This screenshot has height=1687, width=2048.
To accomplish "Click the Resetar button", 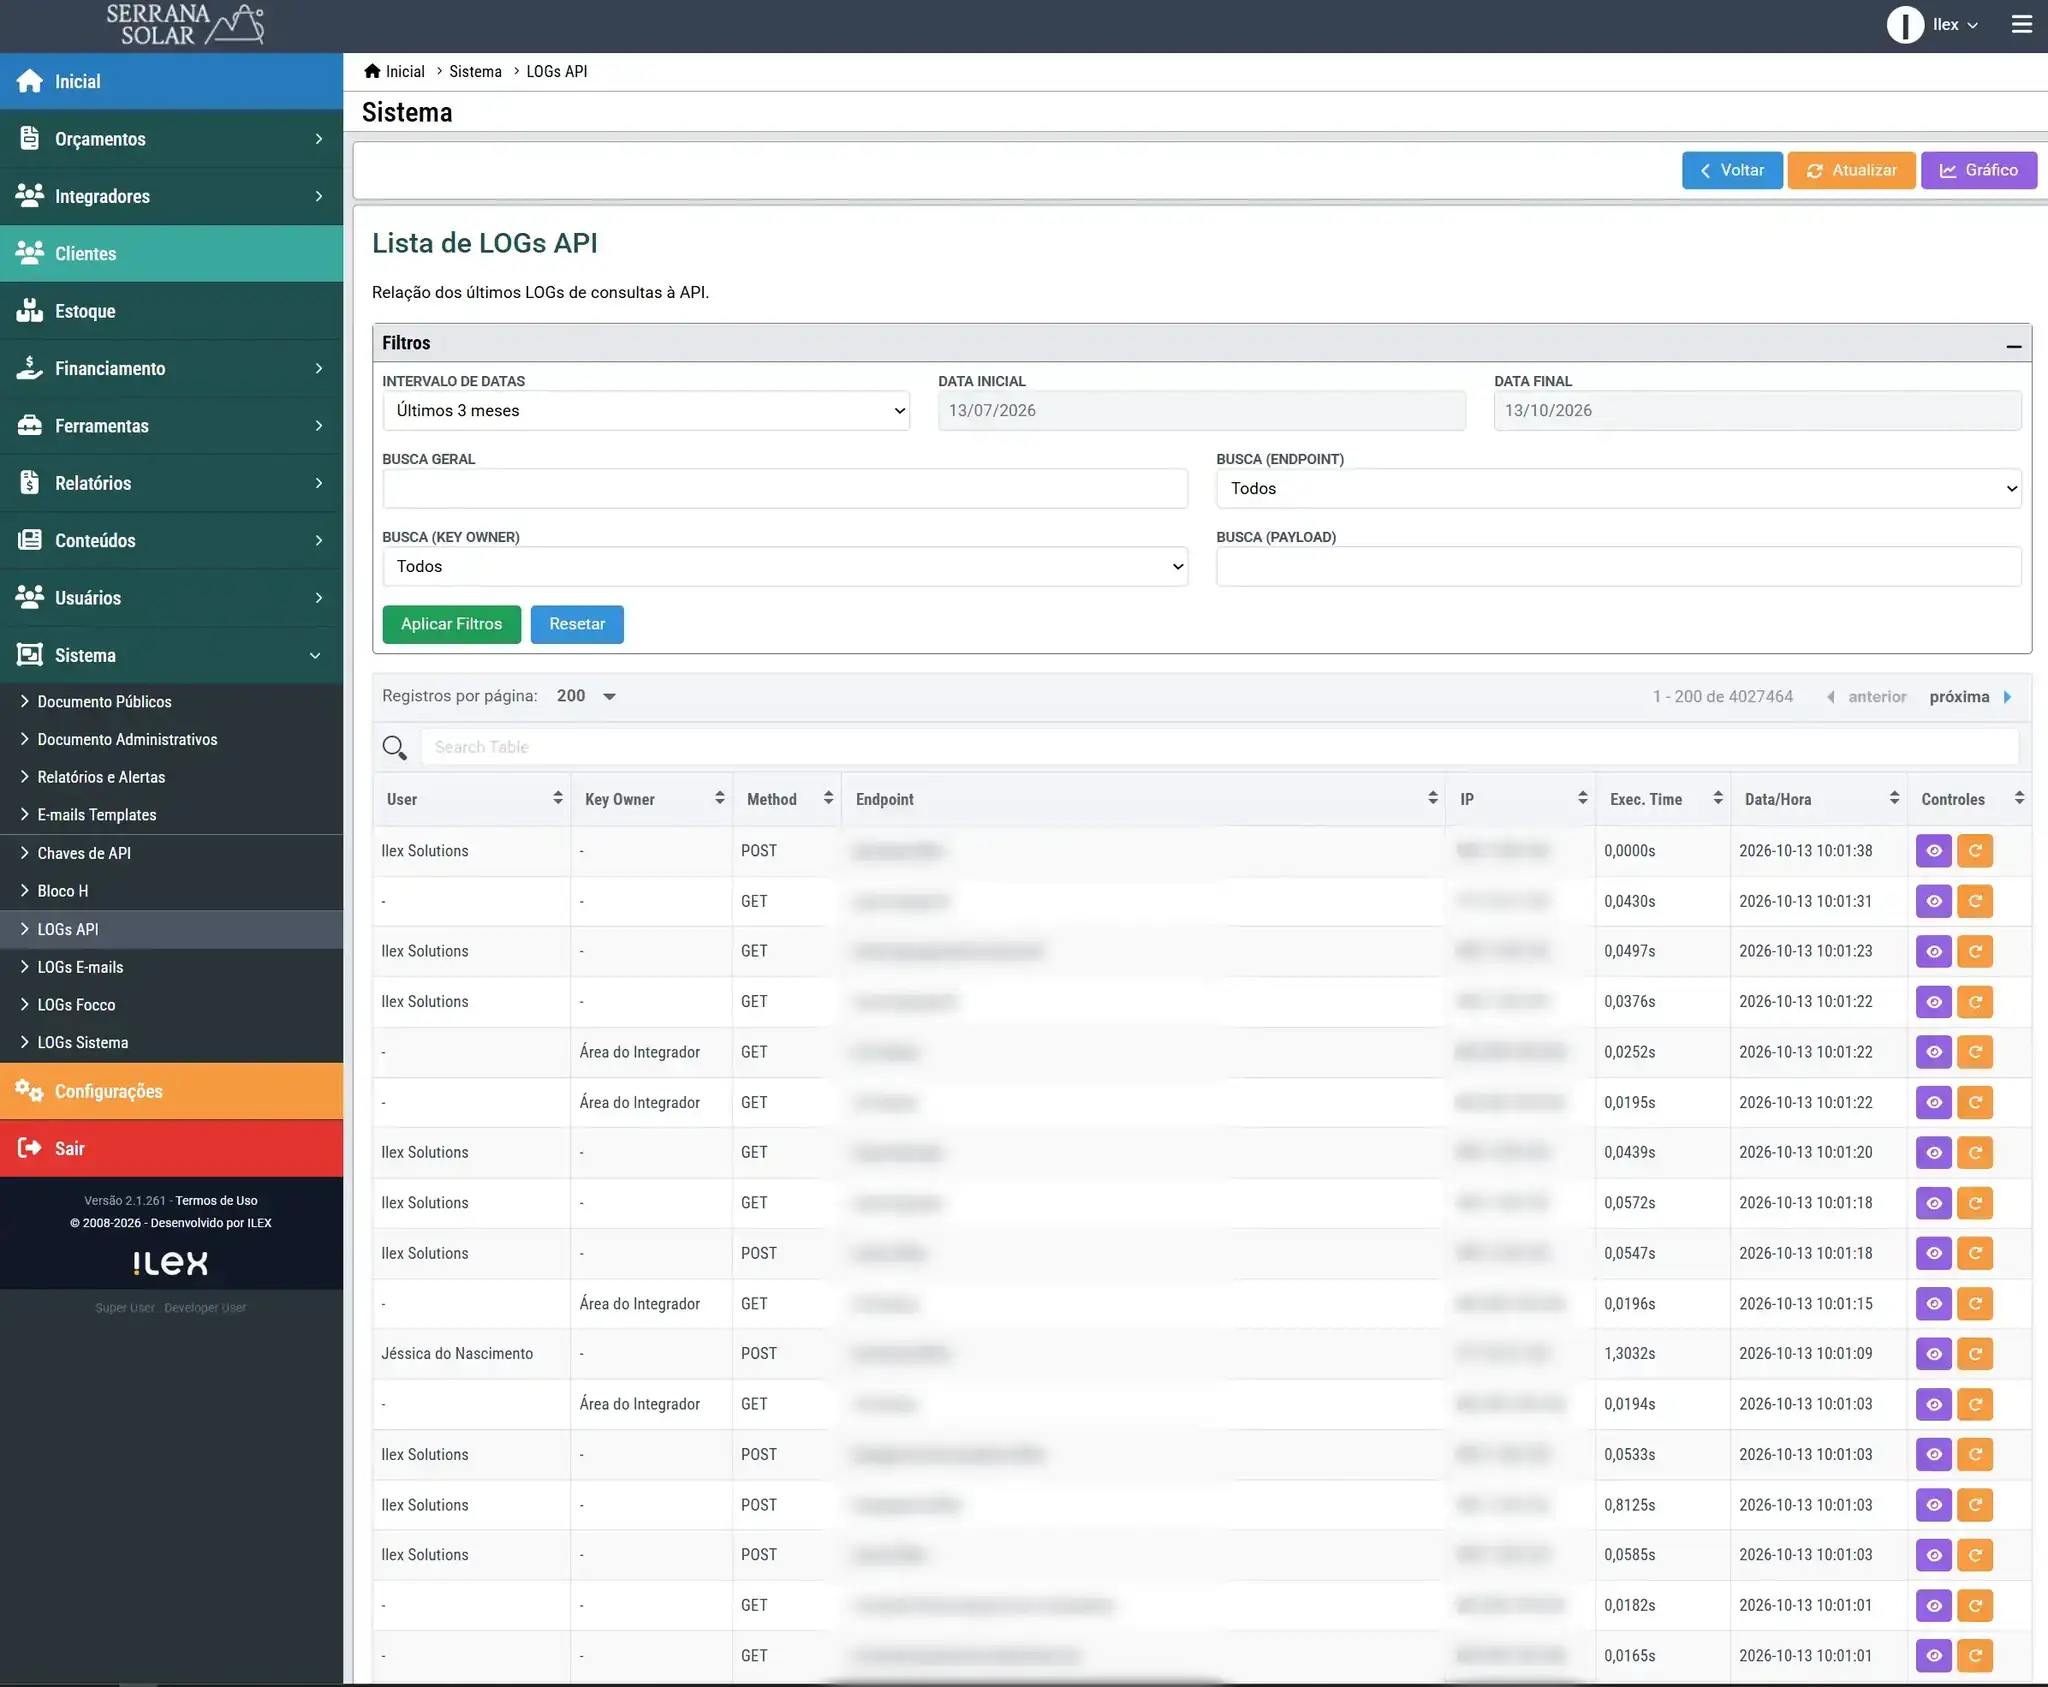I will (577, 624).
